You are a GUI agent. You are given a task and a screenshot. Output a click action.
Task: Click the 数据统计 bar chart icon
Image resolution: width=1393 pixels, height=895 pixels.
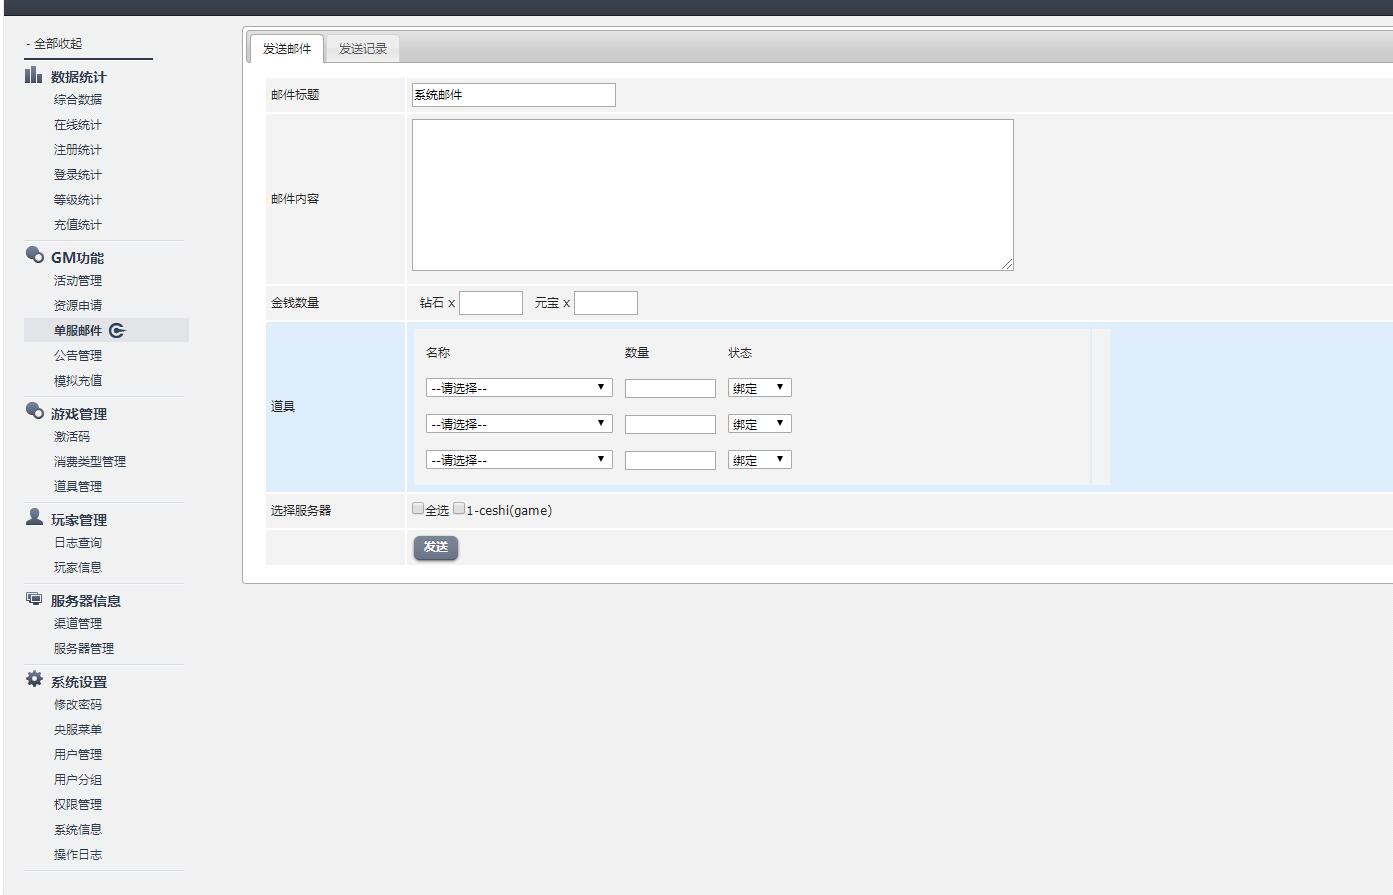(x=34, y=75)
